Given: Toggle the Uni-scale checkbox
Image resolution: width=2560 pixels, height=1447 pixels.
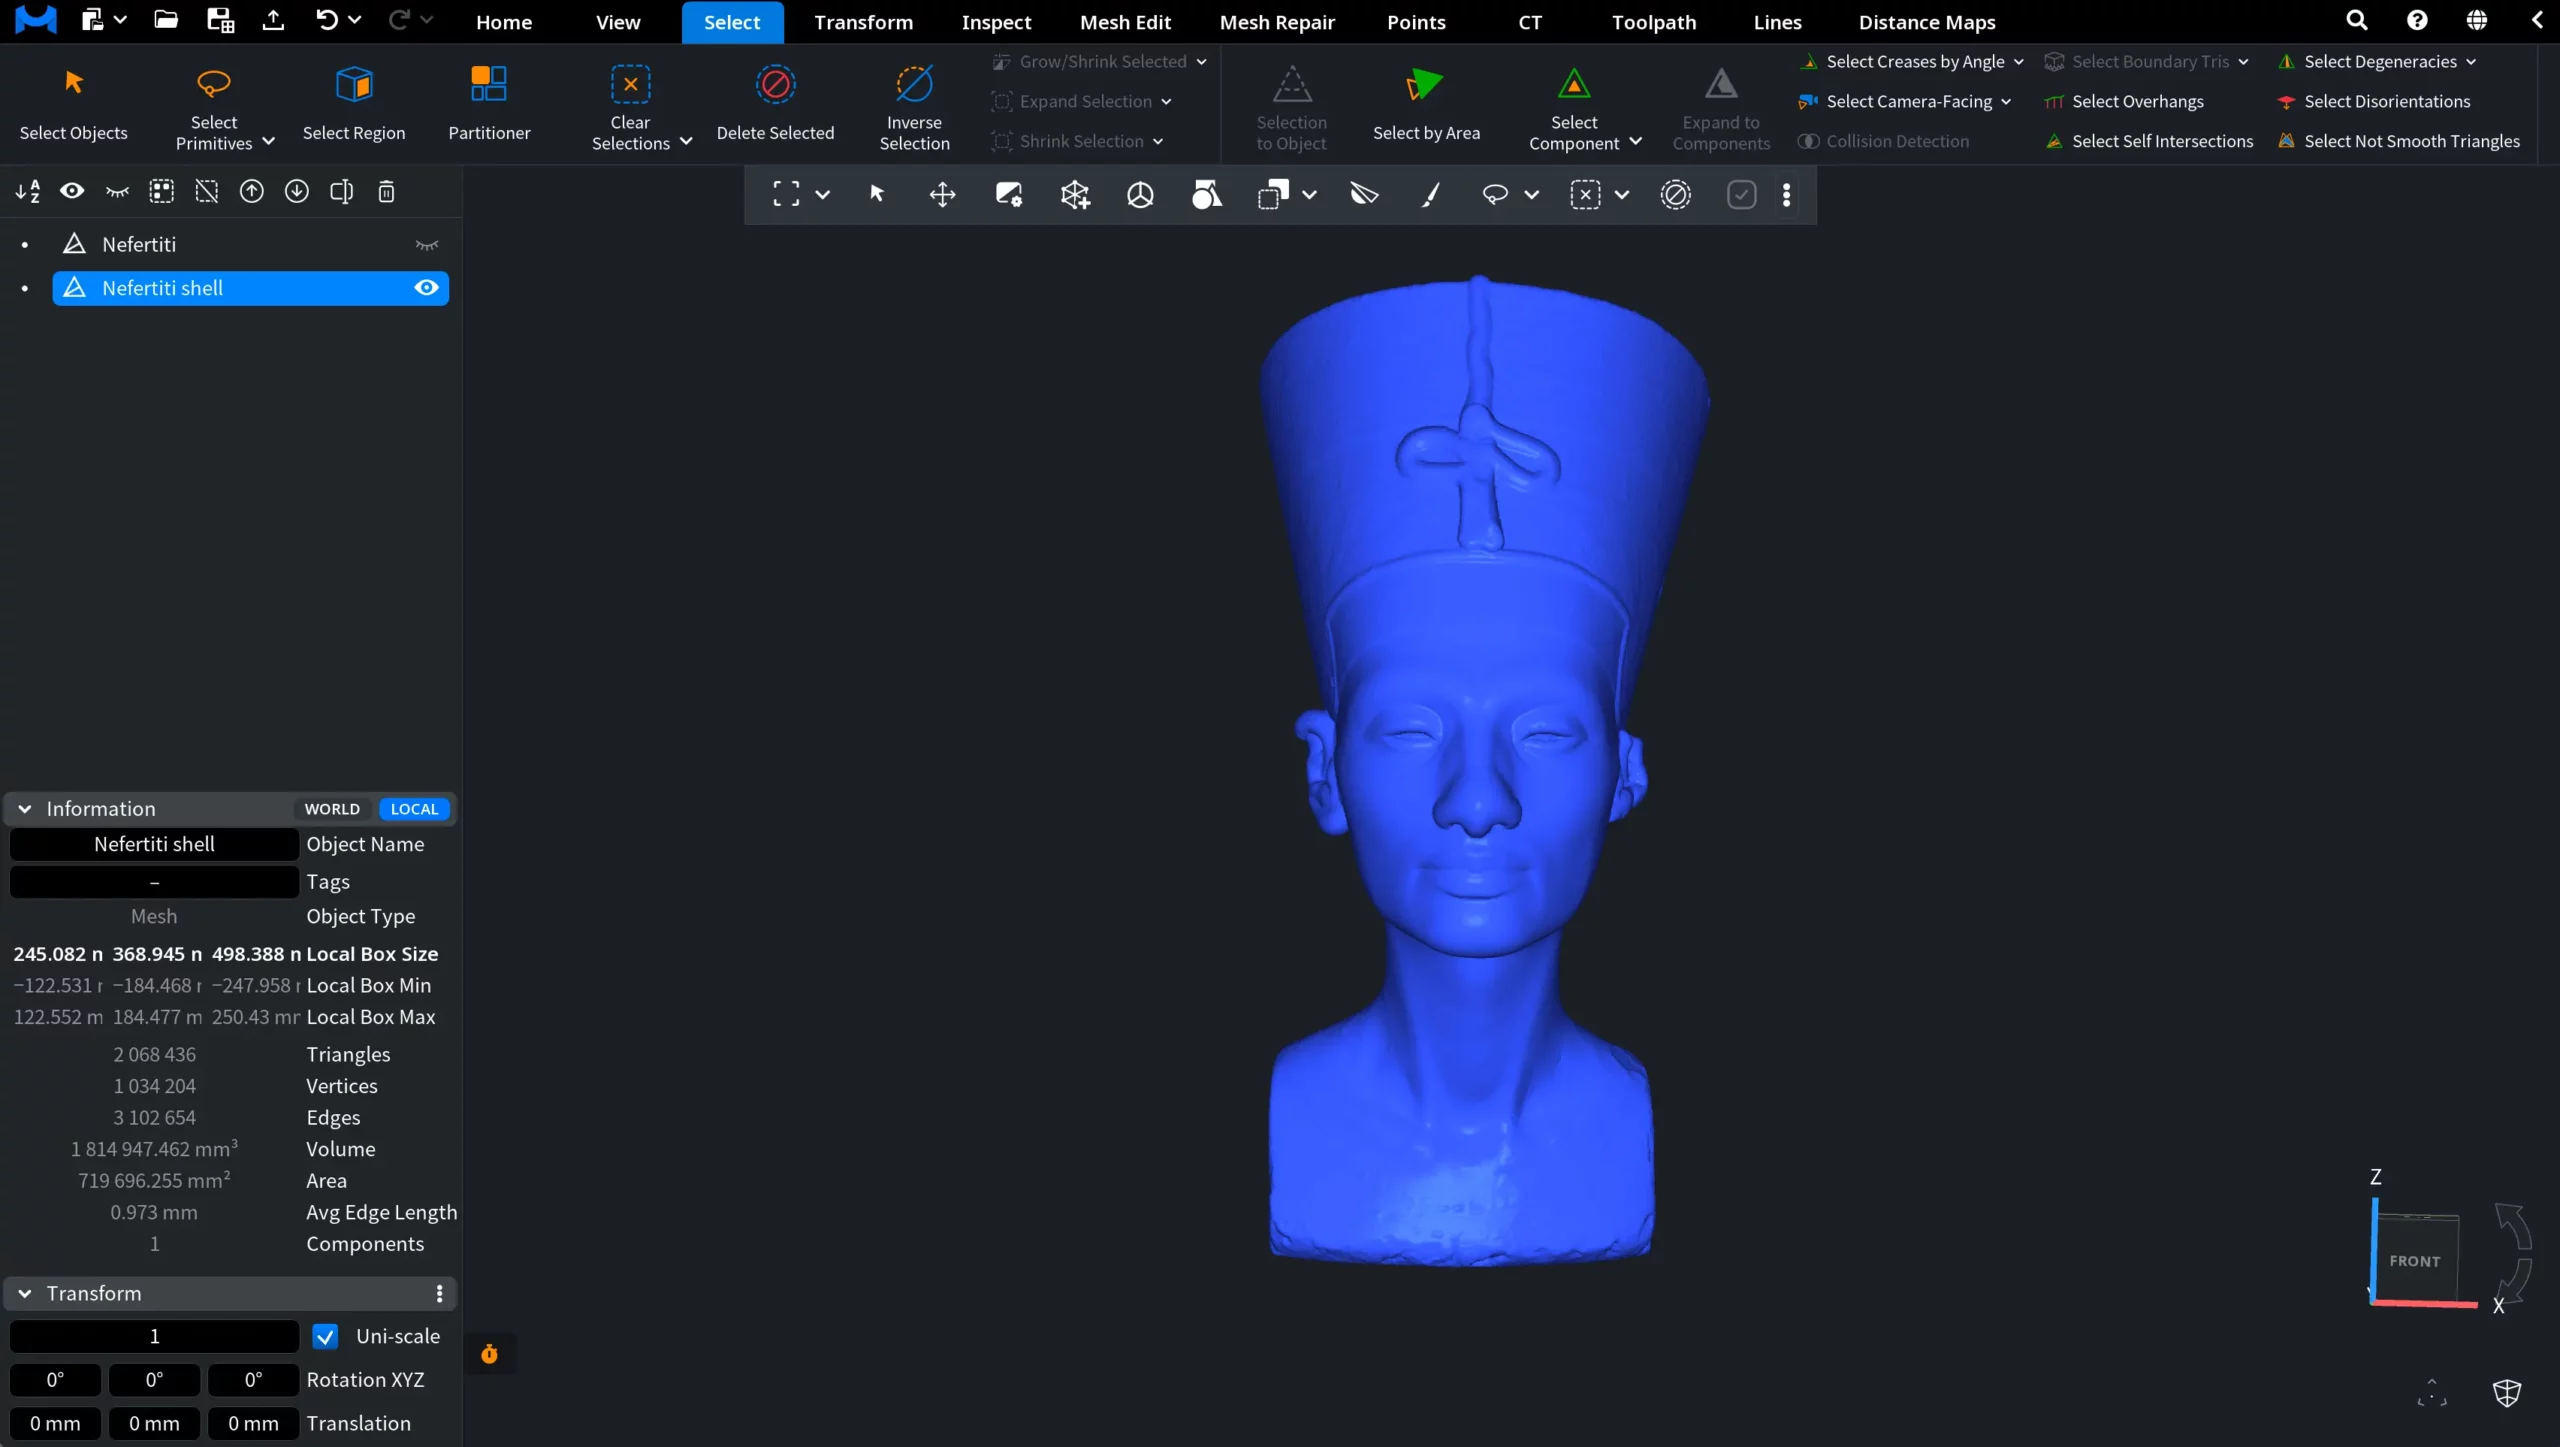Looking at the screenshot, I should tap(325, 1336).
